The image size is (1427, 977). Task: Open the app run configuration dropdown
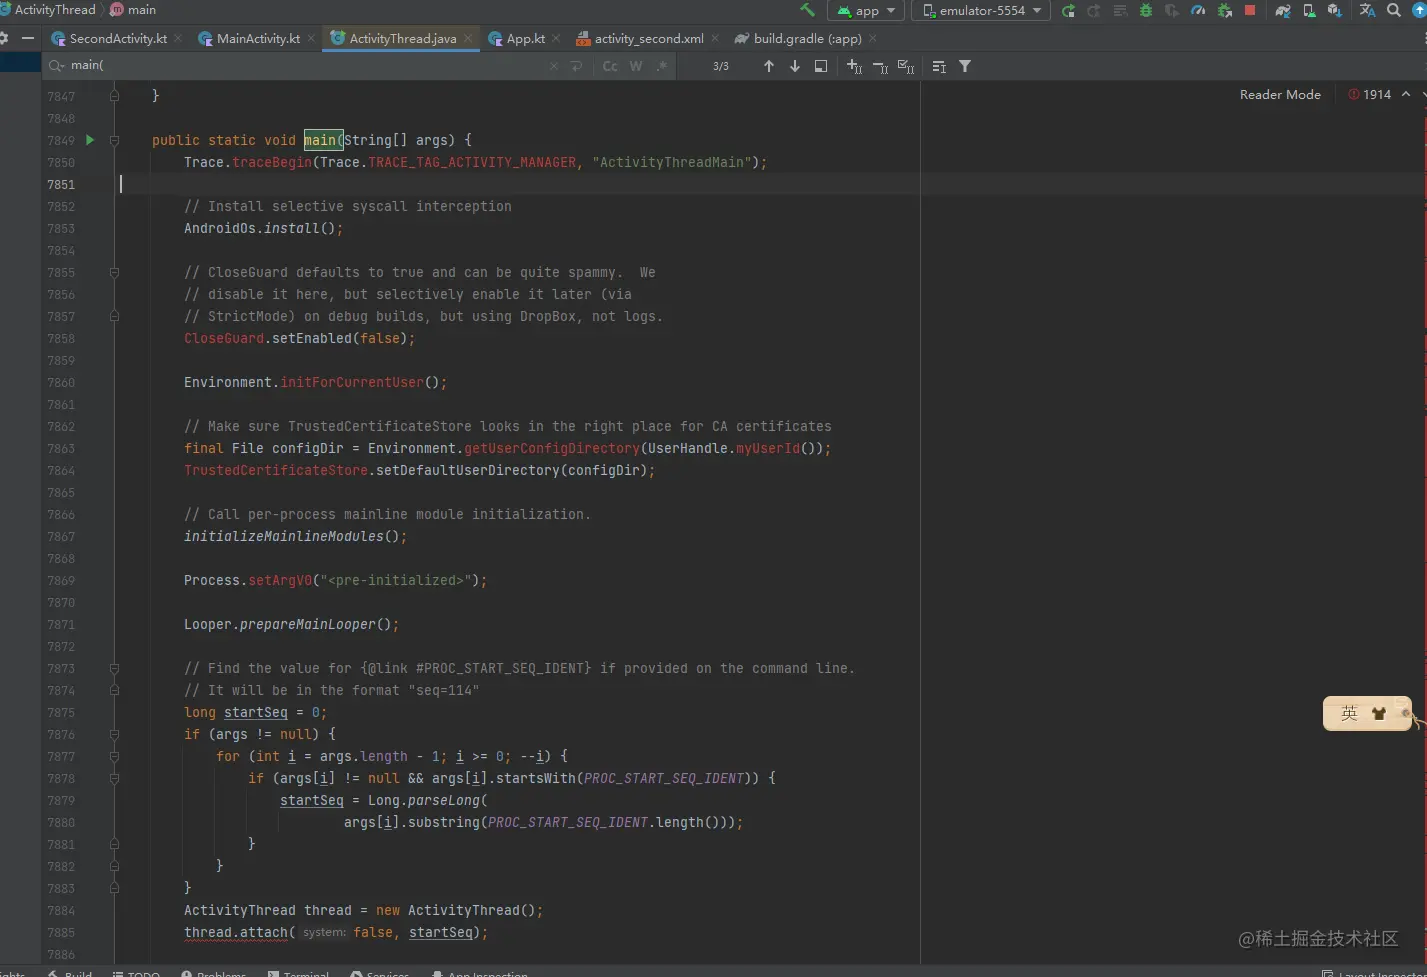[866, 10]
